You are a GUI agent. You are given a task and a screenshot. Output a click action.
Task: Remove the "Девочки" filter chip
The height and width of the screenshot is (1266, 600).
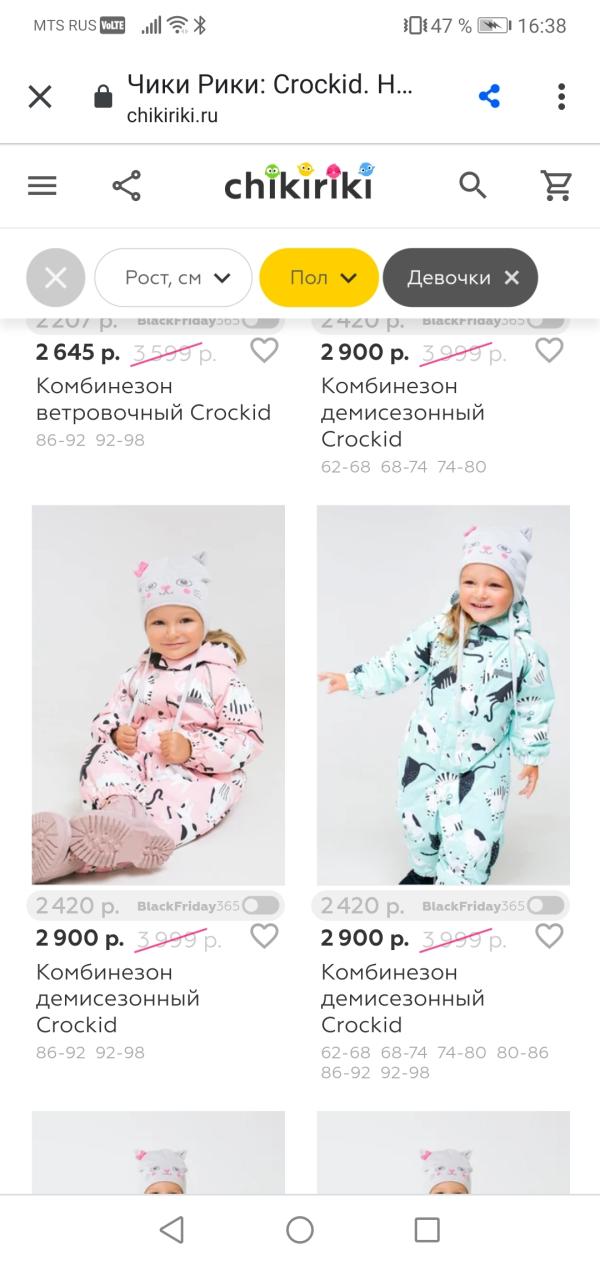coord(512,277)
